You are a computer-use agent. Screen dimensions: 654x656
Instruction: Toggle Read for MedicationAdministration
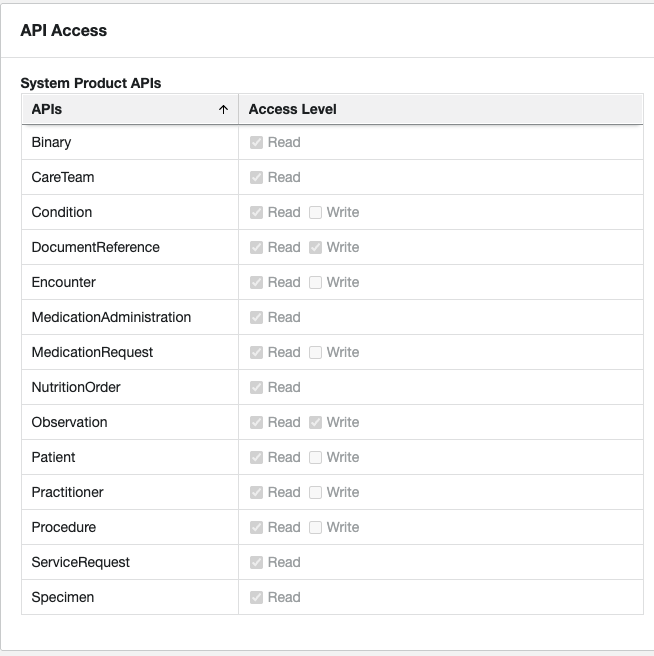(x=256, y=318)
